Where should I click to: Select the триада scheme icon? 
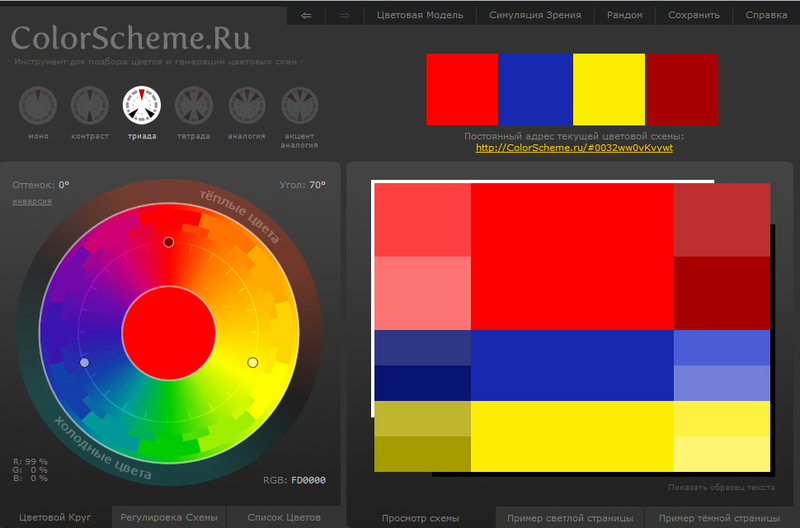142,105
